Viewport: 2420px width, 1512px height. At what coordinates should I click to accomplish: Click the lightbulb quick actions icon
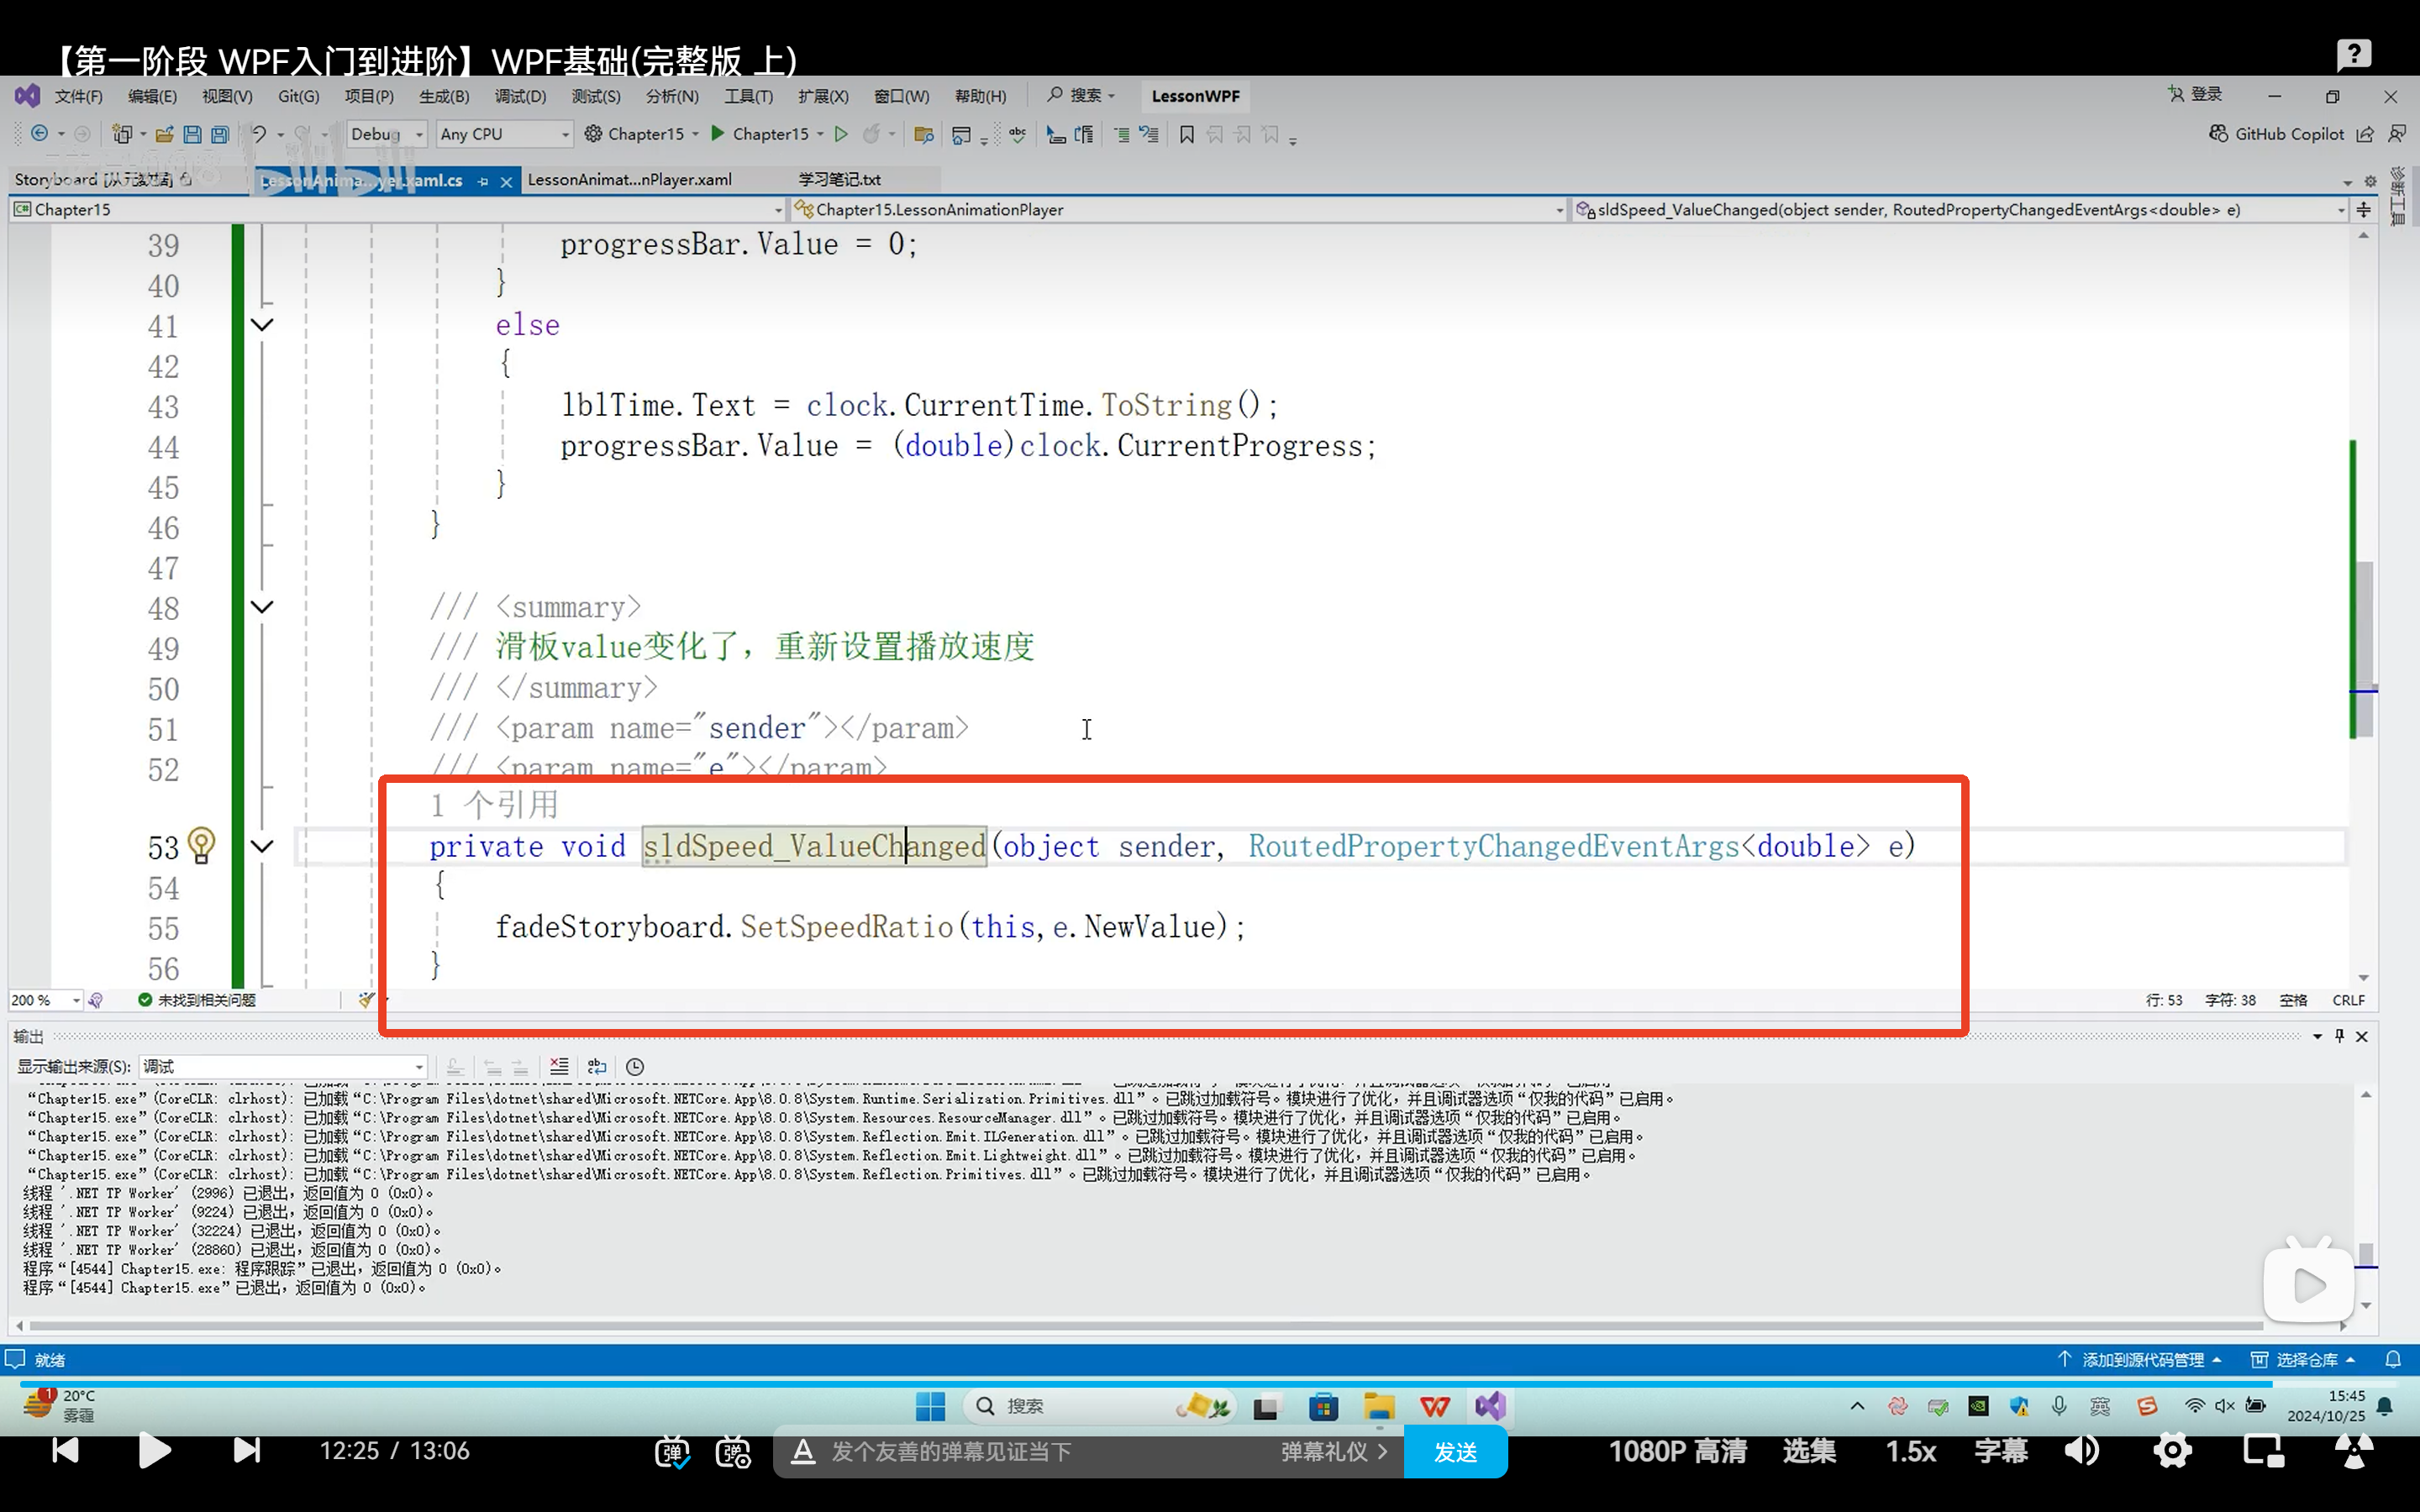coord(201,846)
